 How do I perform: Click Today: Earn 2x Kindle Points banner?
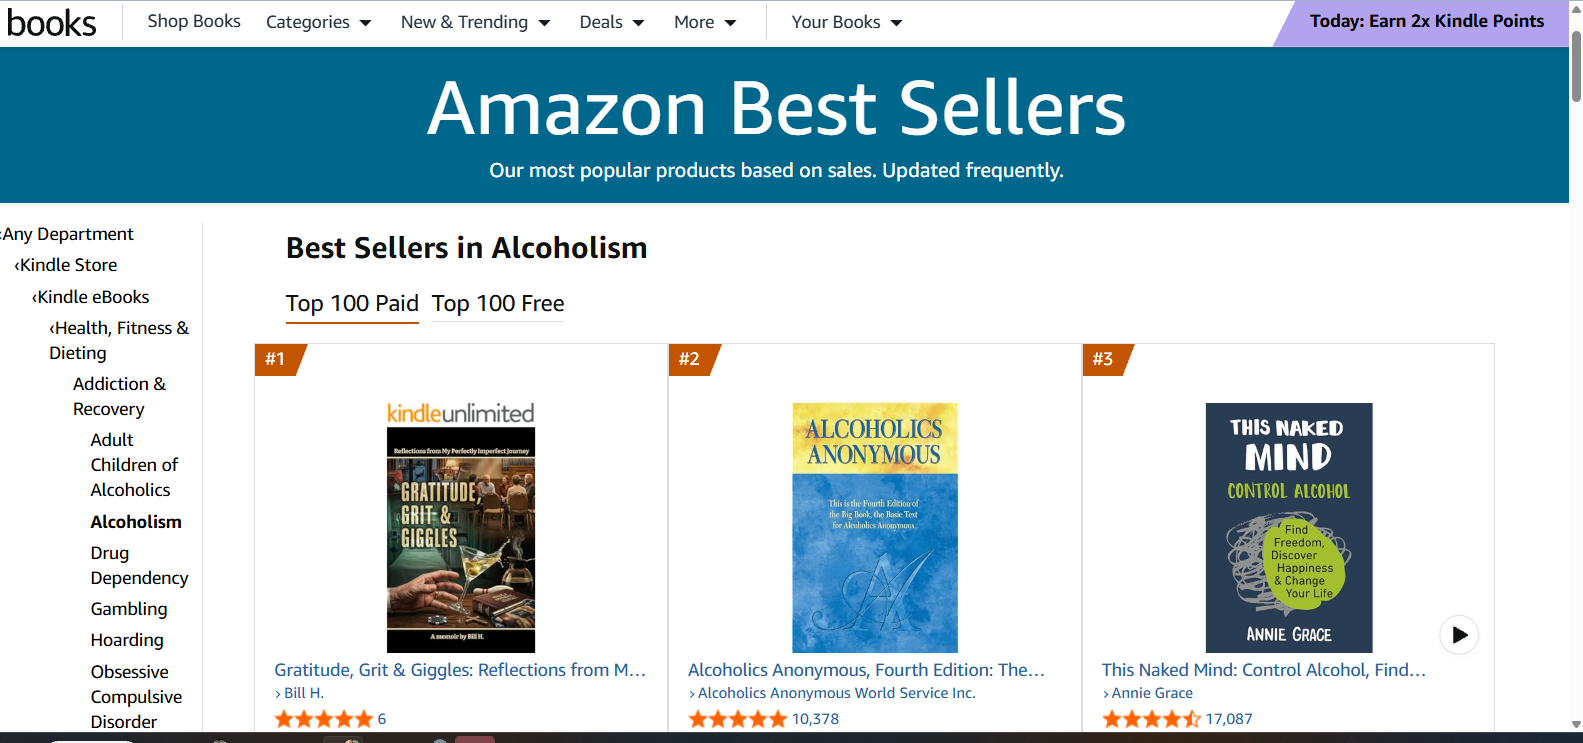[1426, 22]
